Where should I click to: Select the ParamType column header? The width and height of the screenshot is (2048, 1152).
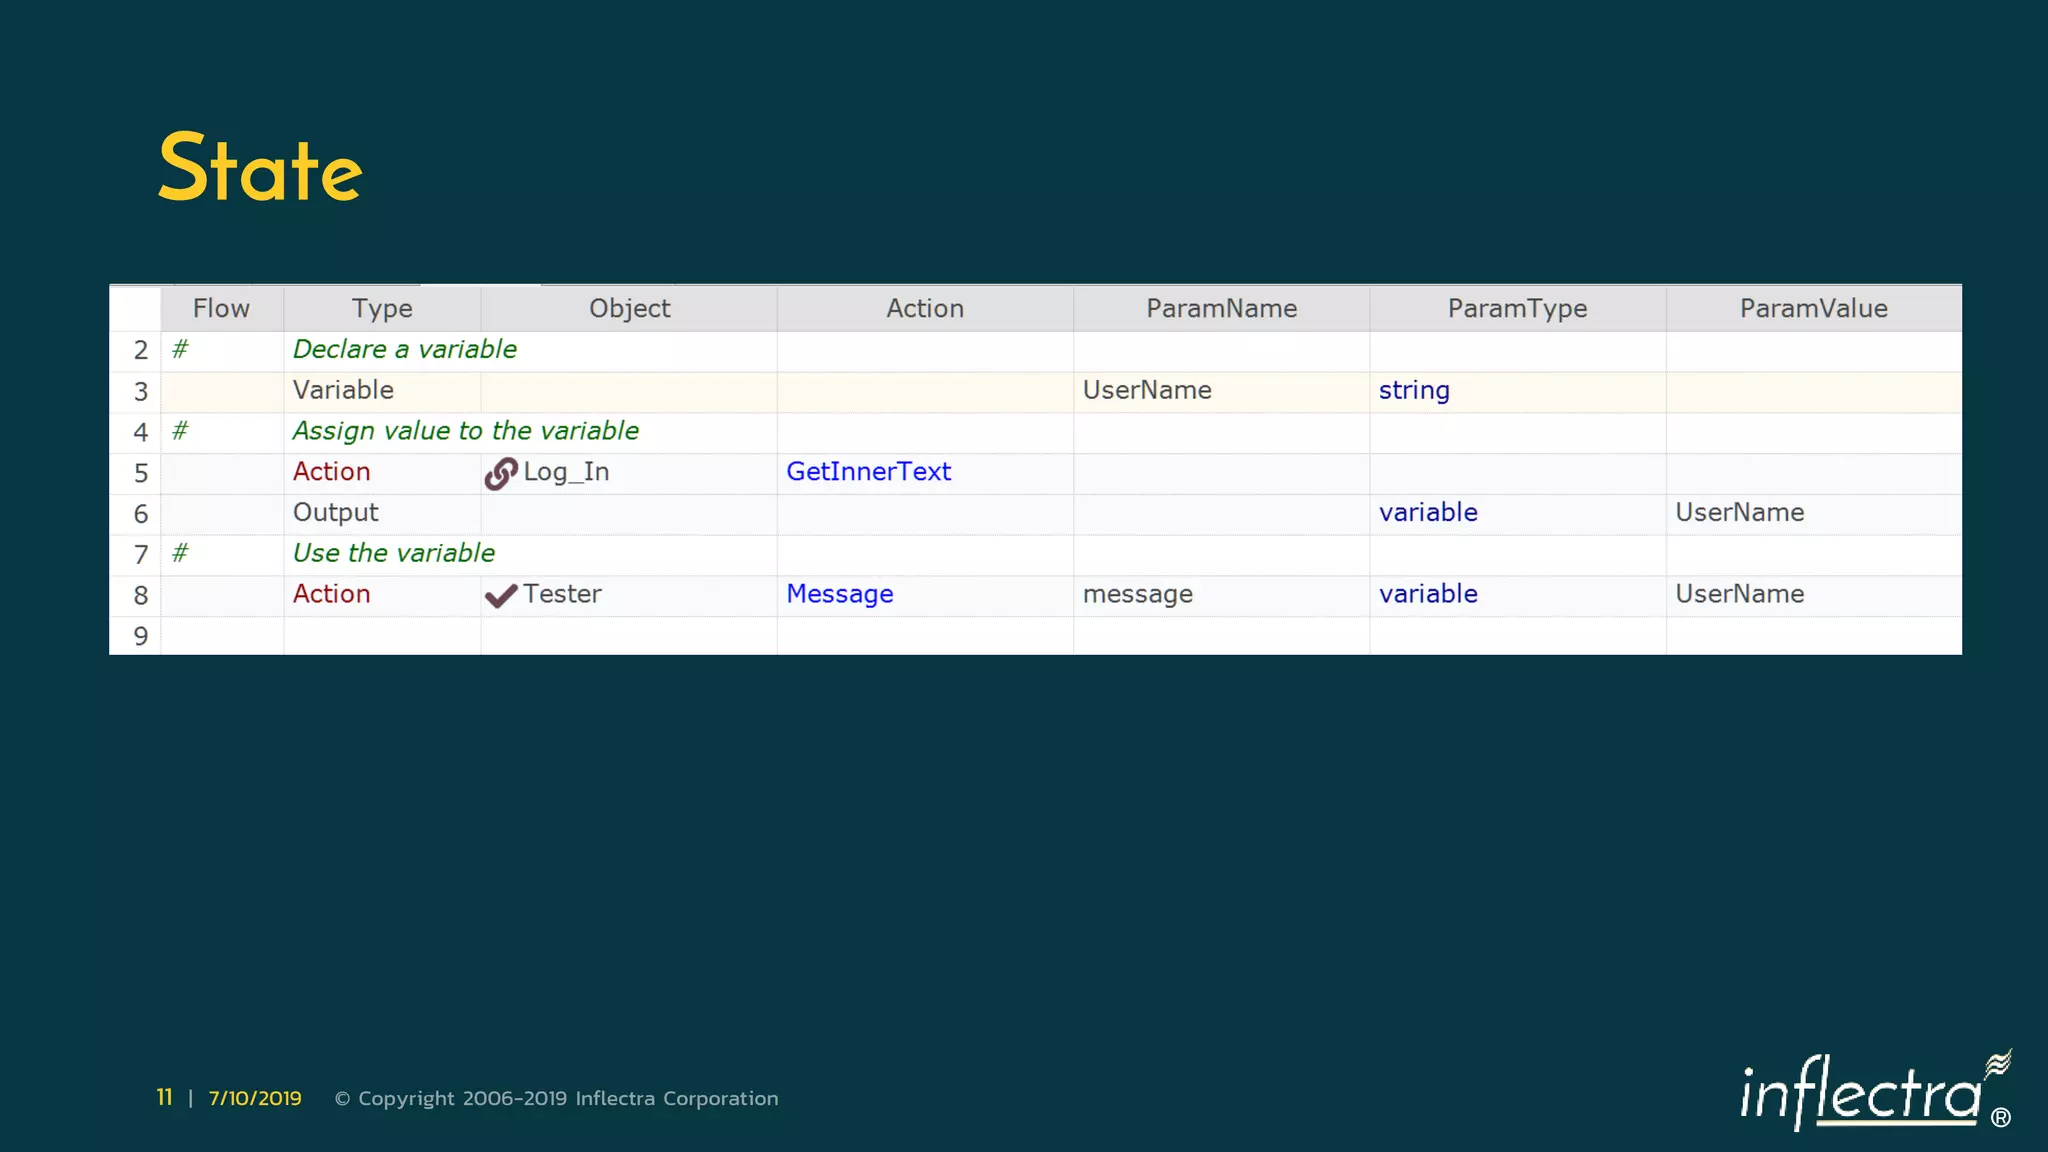[1517, 308]
